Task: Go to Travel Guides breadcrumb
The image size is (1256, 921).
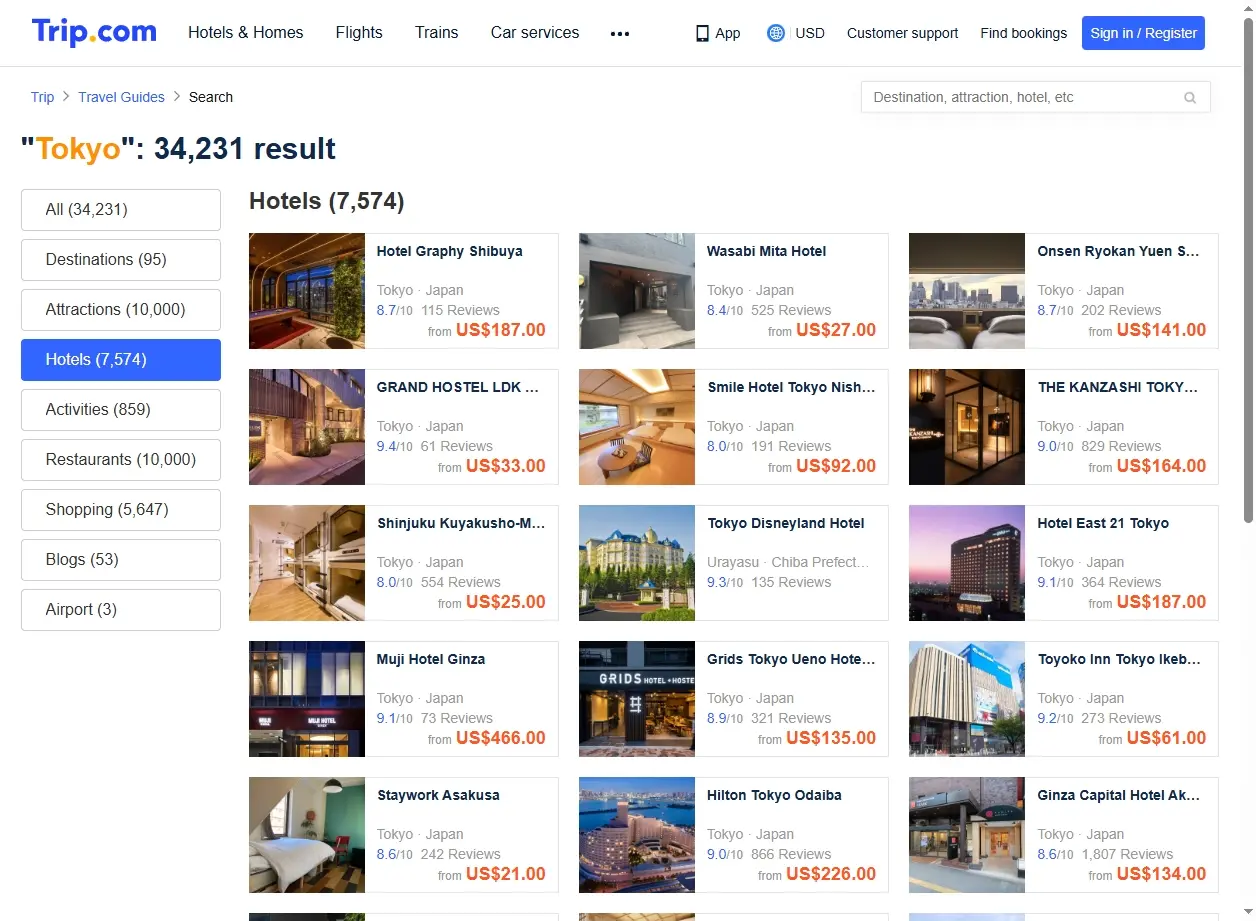Action: 121,97
